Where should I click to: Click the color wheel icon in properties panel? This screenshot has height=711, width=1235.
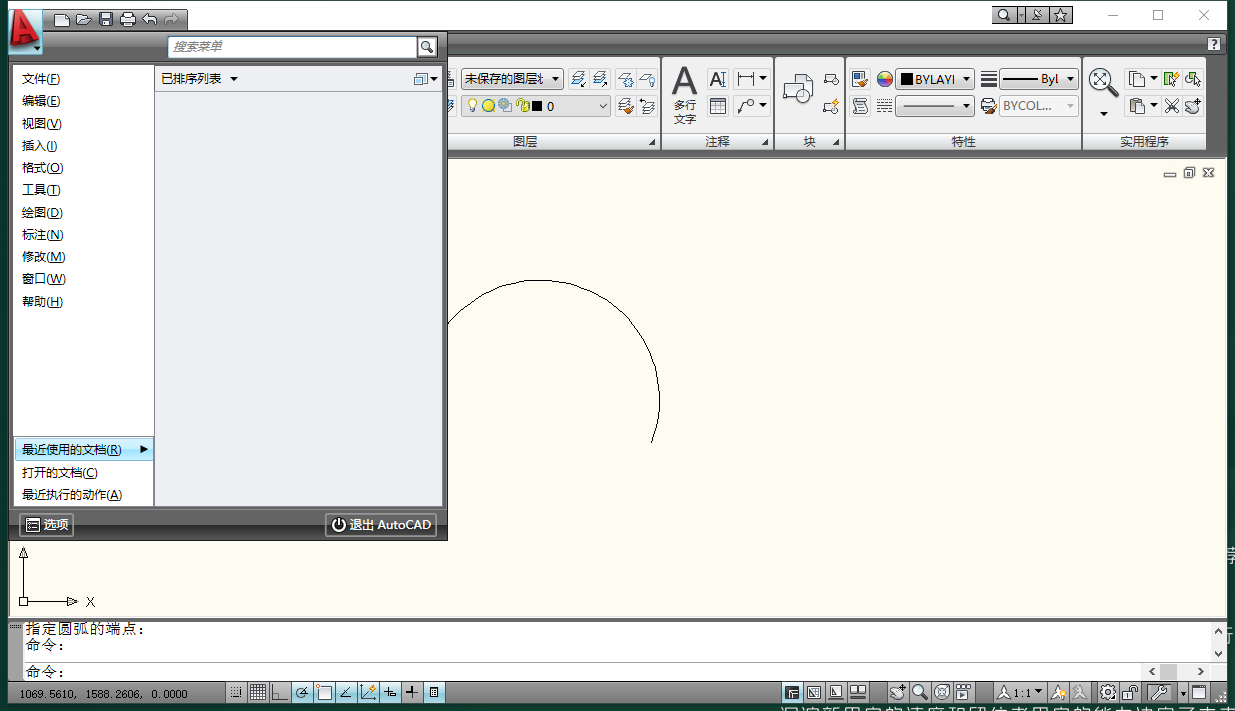tap(885, 79)
